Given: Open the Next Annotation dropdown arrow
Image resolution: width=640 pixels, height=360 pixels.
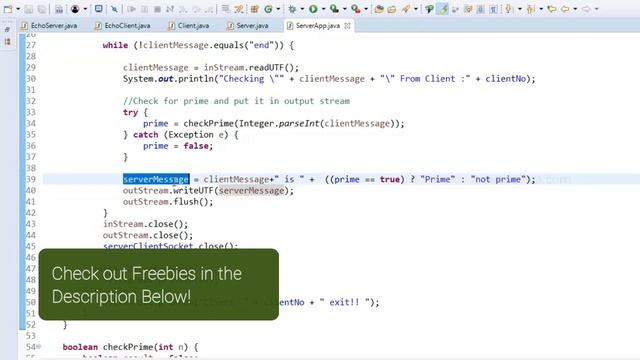Looking at the screenshot, I should pyautogui.click(x=520, y=9).
